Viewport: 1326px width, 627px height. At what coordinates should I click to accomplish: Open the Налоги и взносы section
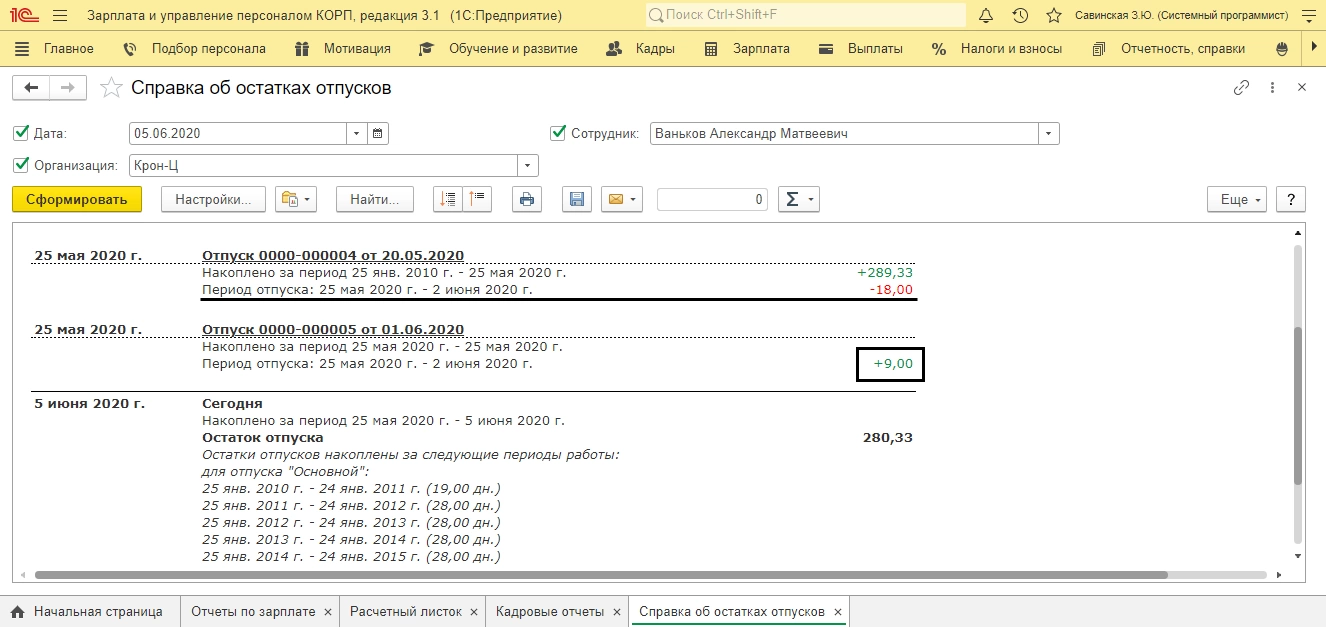coord(997,48)
